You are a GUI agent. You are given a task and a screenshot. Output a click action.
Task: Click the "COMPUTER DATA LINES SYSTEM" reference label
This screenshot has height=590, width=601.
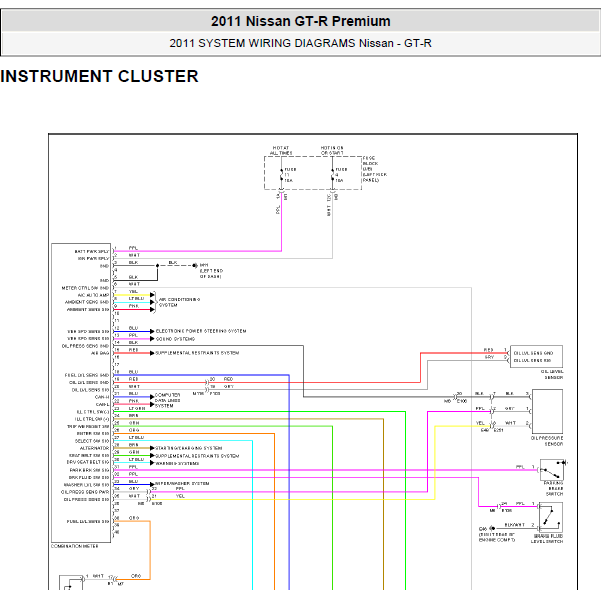pos(167,400)
